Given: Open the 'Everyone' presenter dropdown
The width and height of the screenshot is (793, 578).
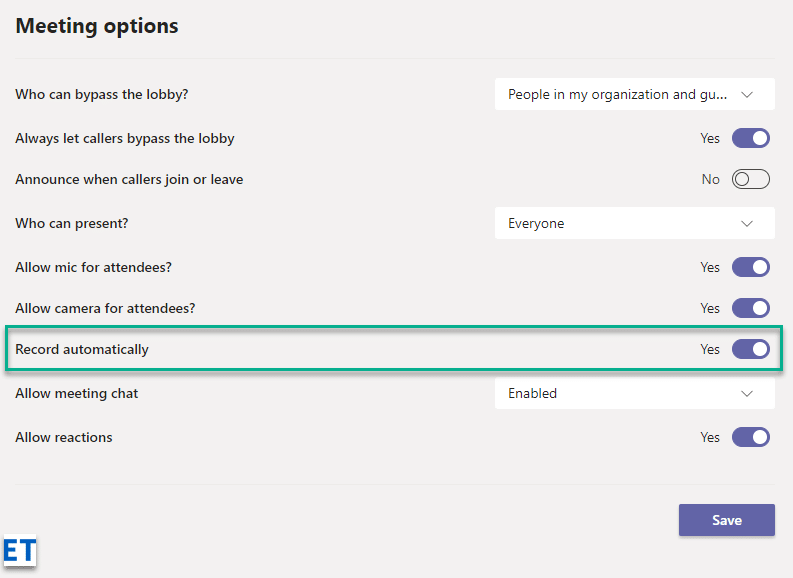Looking at the screenshot, I should point(620,224).
